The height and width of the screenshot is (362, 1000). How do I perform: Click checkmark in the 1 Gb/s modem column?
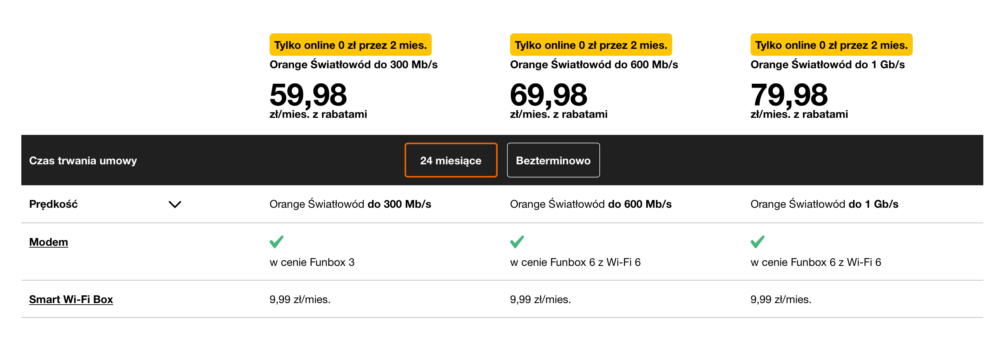coord(758,242)
